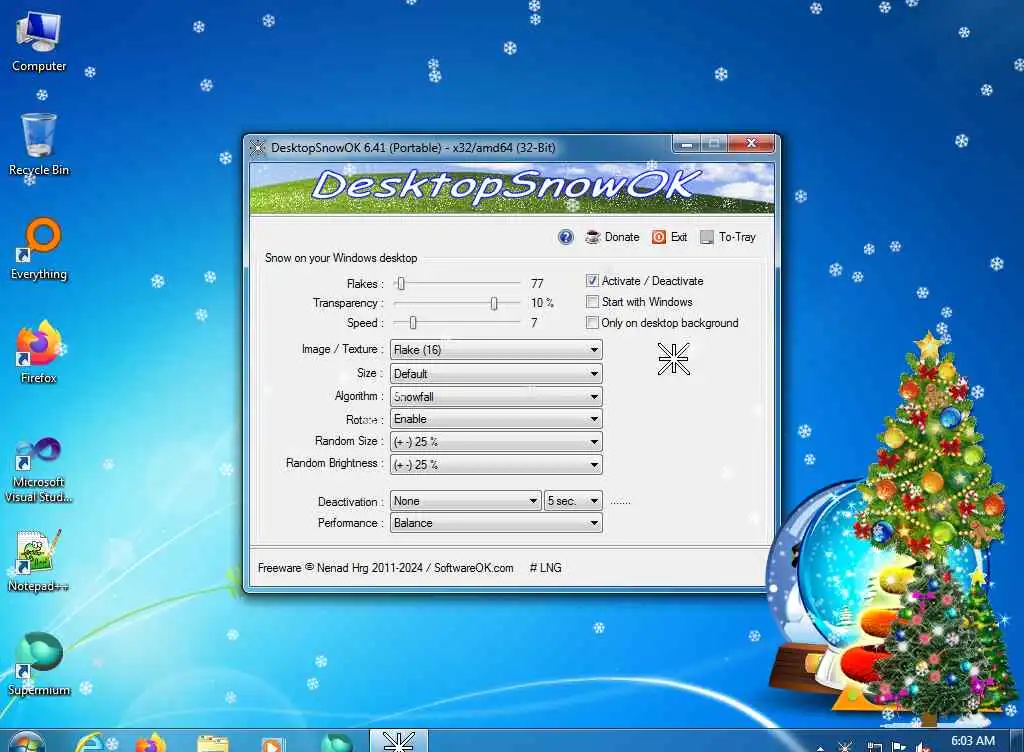
Task: Click the red Exit power icon
Action: tap(659, 237)
